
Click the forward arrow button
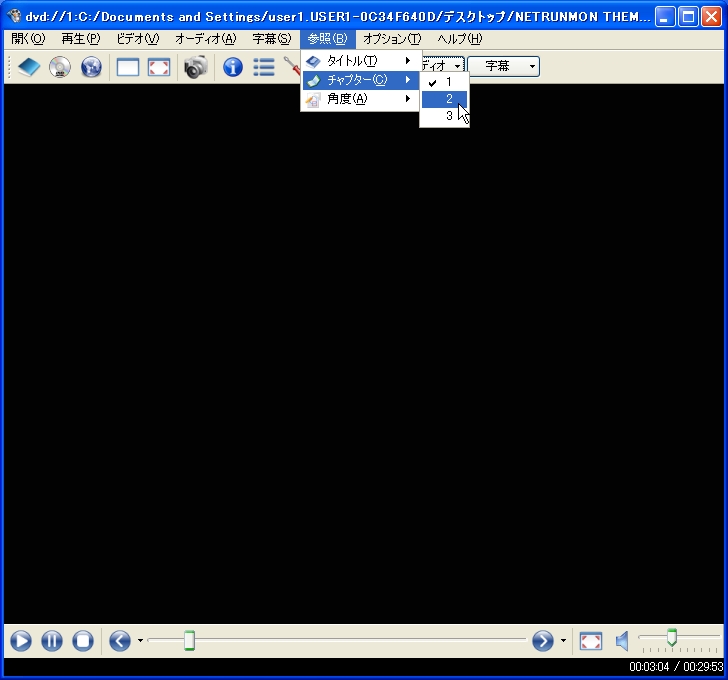[543, 641]
